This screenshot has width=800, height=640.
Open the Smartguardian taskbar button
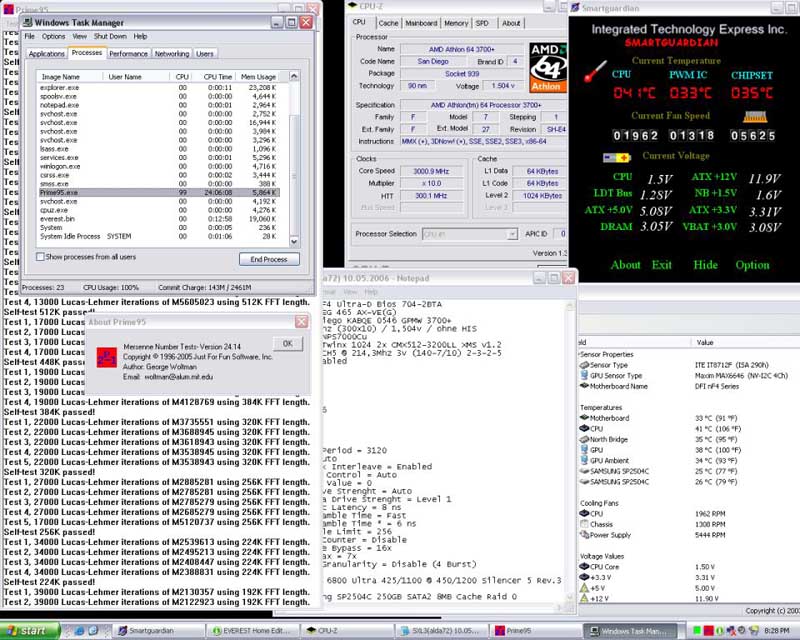[158, 631]
